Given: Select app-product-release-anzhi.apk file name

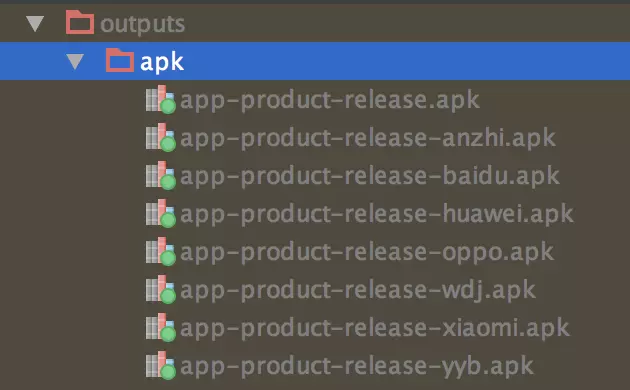Looking at the screenshot, I should pos(368,139).
